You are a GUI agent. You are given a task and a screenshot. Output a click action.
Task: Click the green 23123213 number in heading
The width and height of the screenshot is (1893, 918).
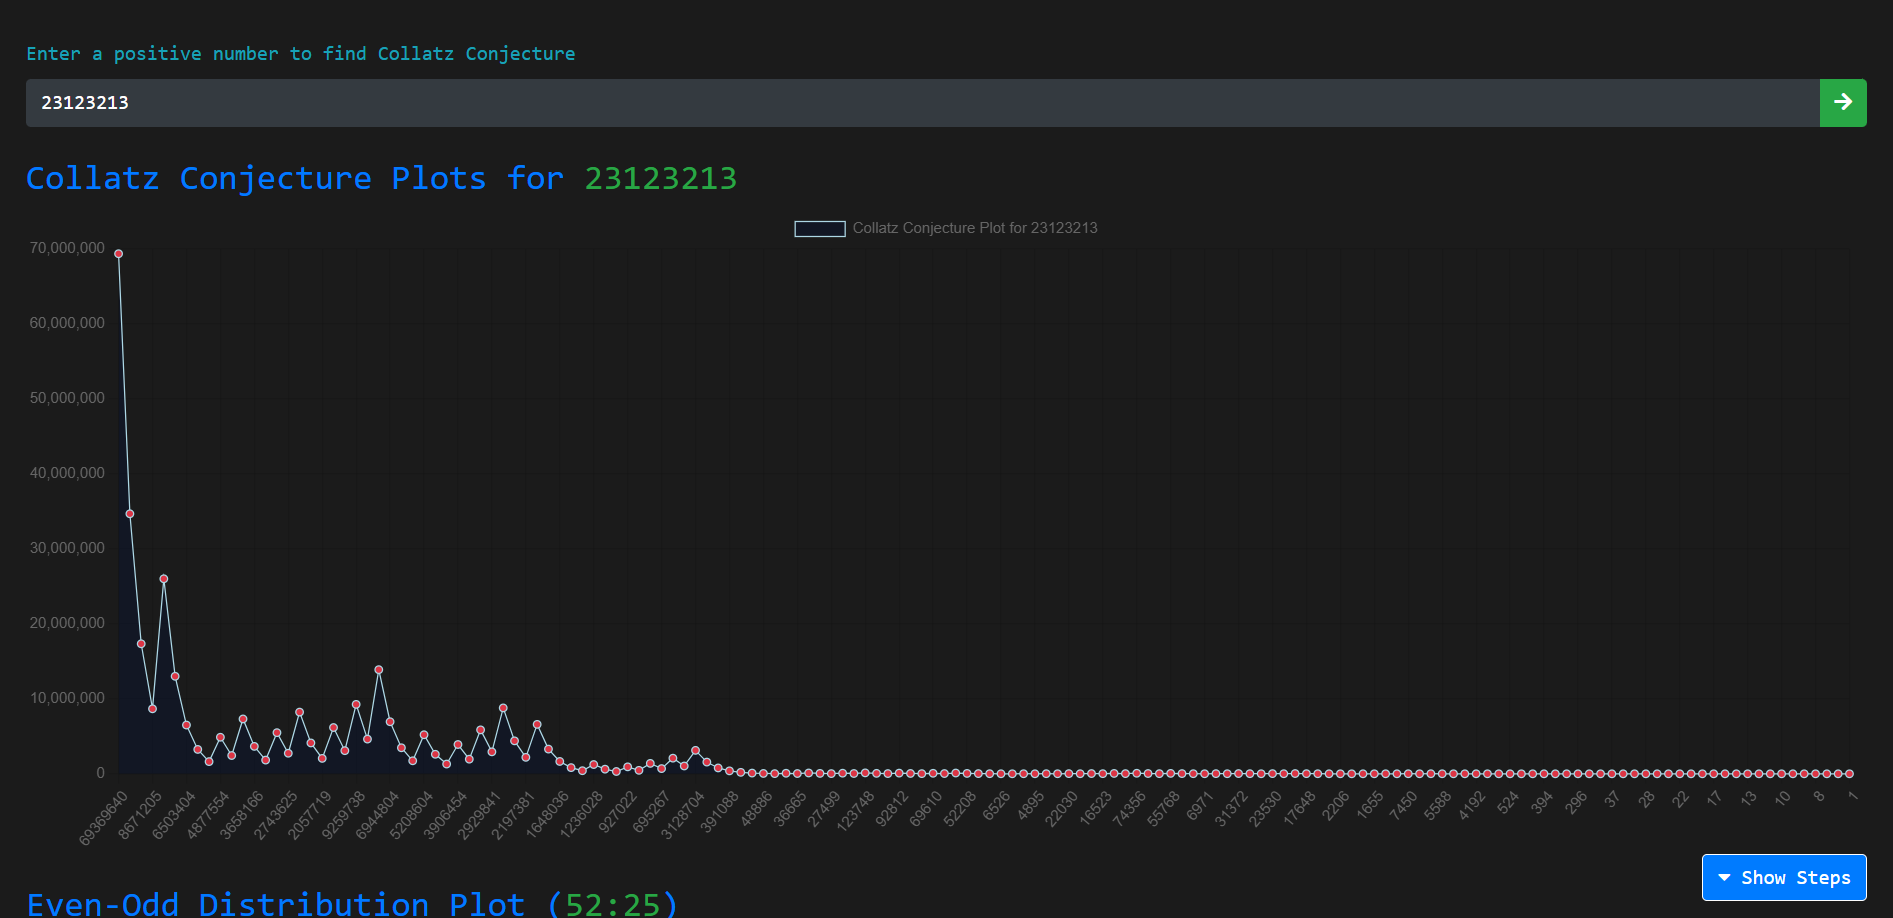coord(660,179)
